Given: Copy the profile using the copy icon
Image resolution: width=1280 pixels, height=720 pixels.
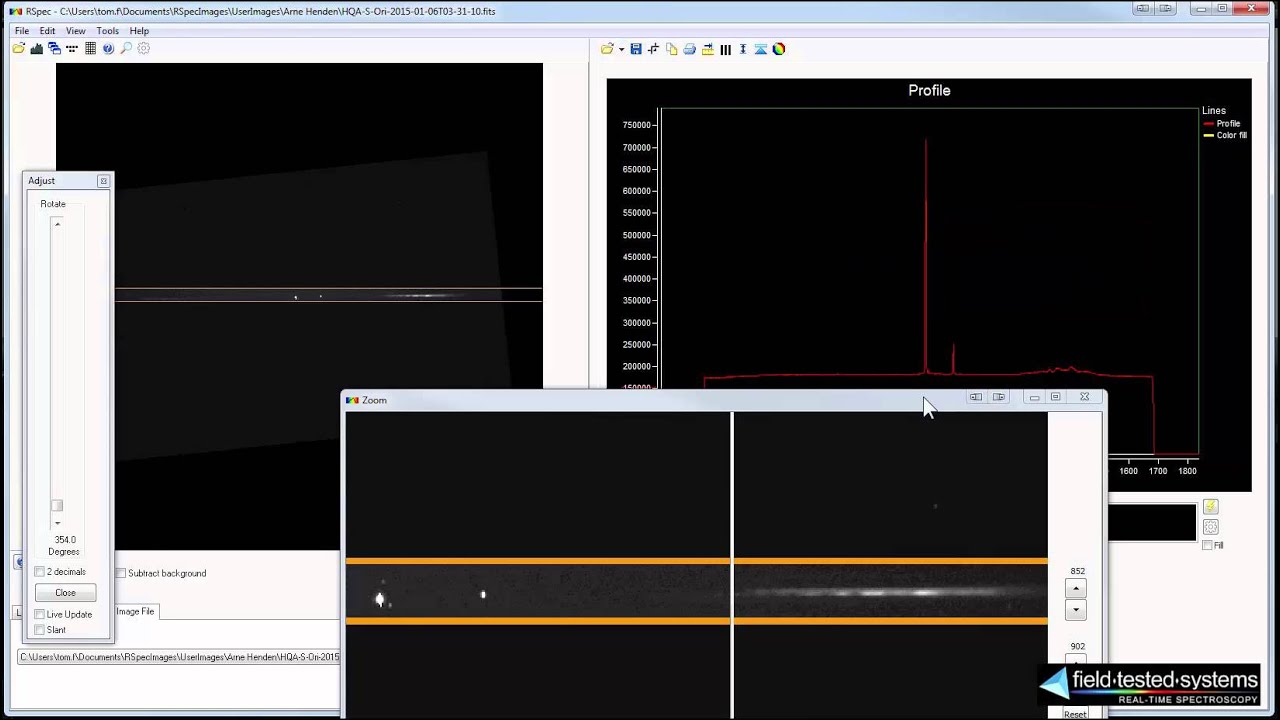Looking at the screenshot, I should pyautogui.click(x=672, y=49).
